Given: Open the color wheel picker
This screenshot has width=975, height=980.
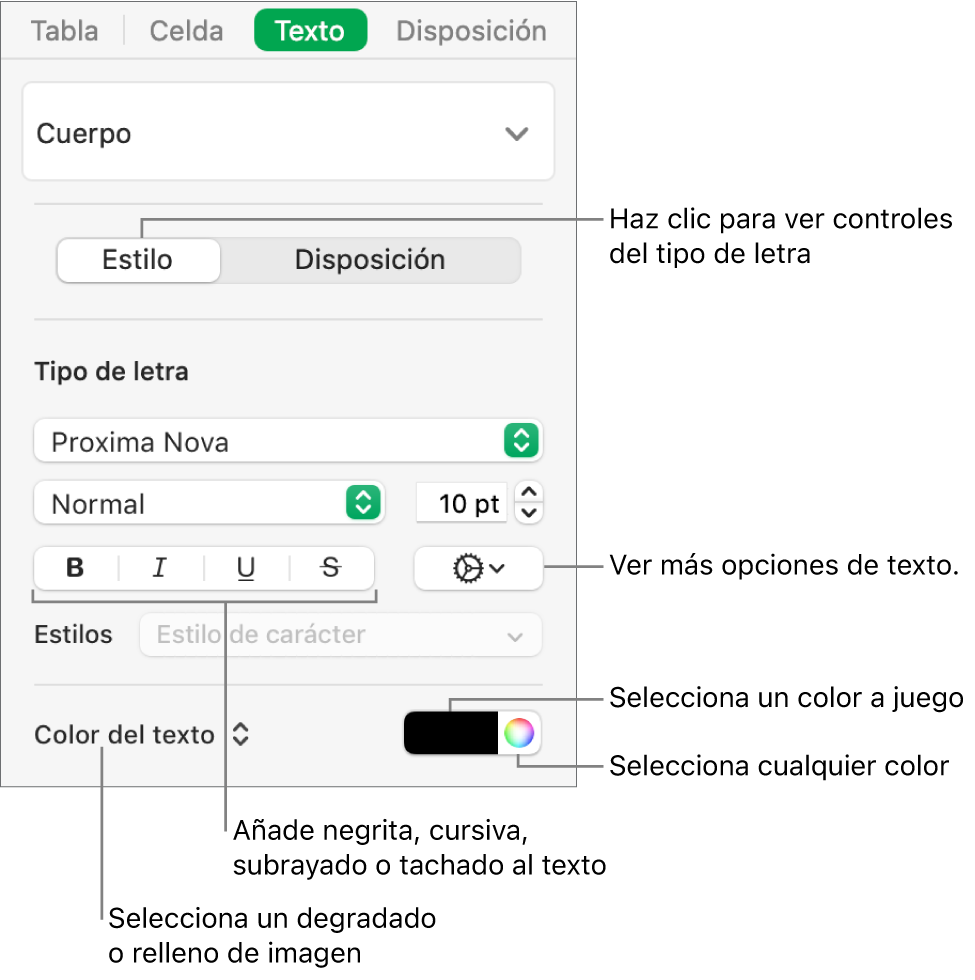Looking at the screenshot, I should pos(519,732).
